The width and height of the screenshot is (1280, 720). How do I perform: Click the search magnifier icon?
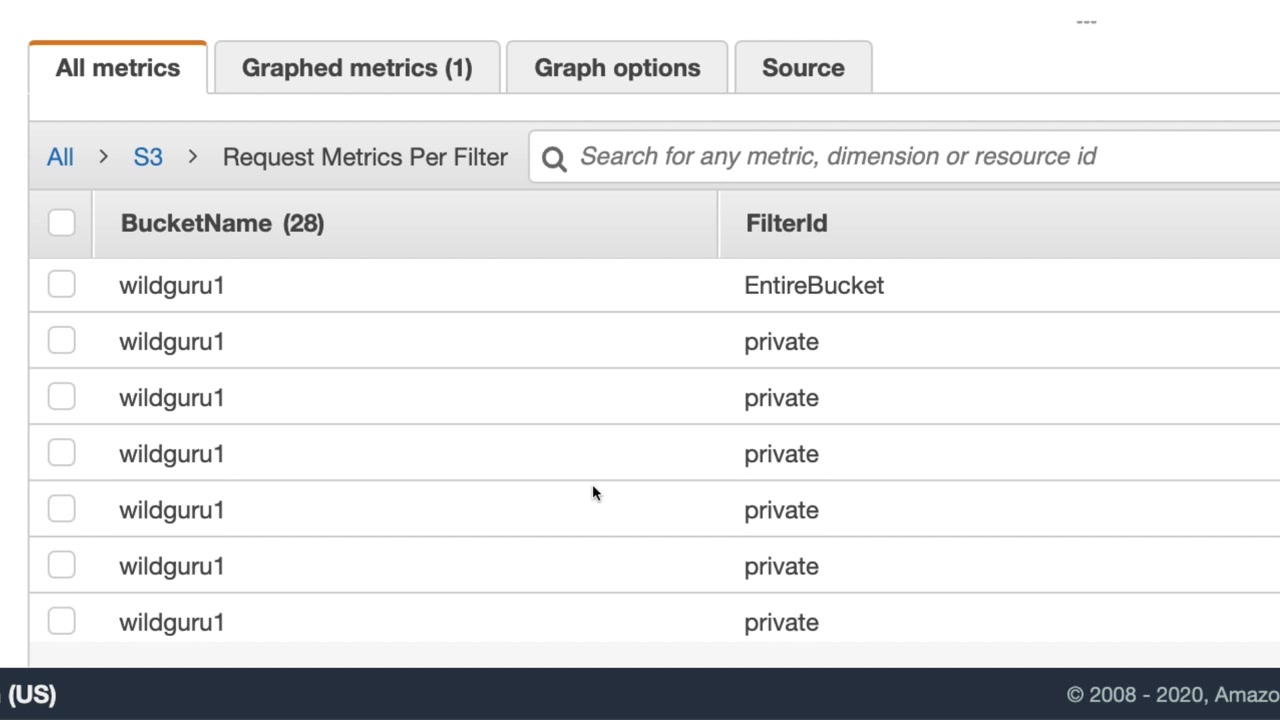(554, 158)
